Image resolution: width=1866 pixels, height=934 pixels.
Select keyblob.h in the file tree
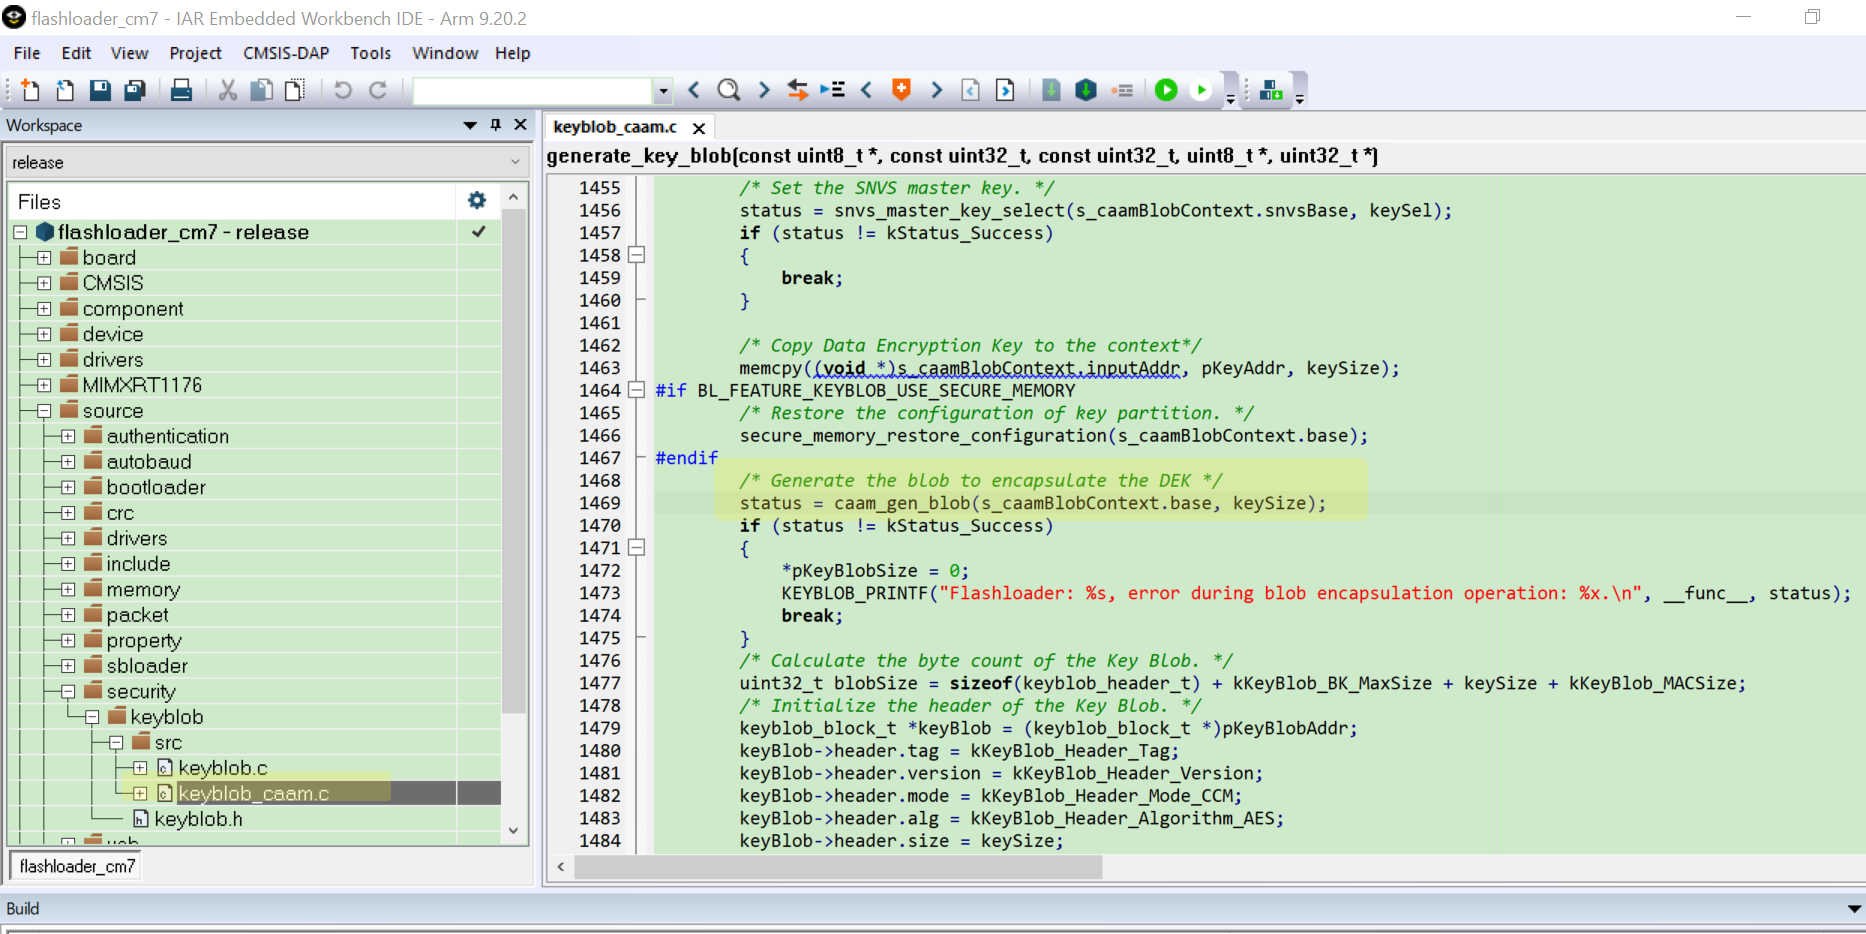(198, 819)
